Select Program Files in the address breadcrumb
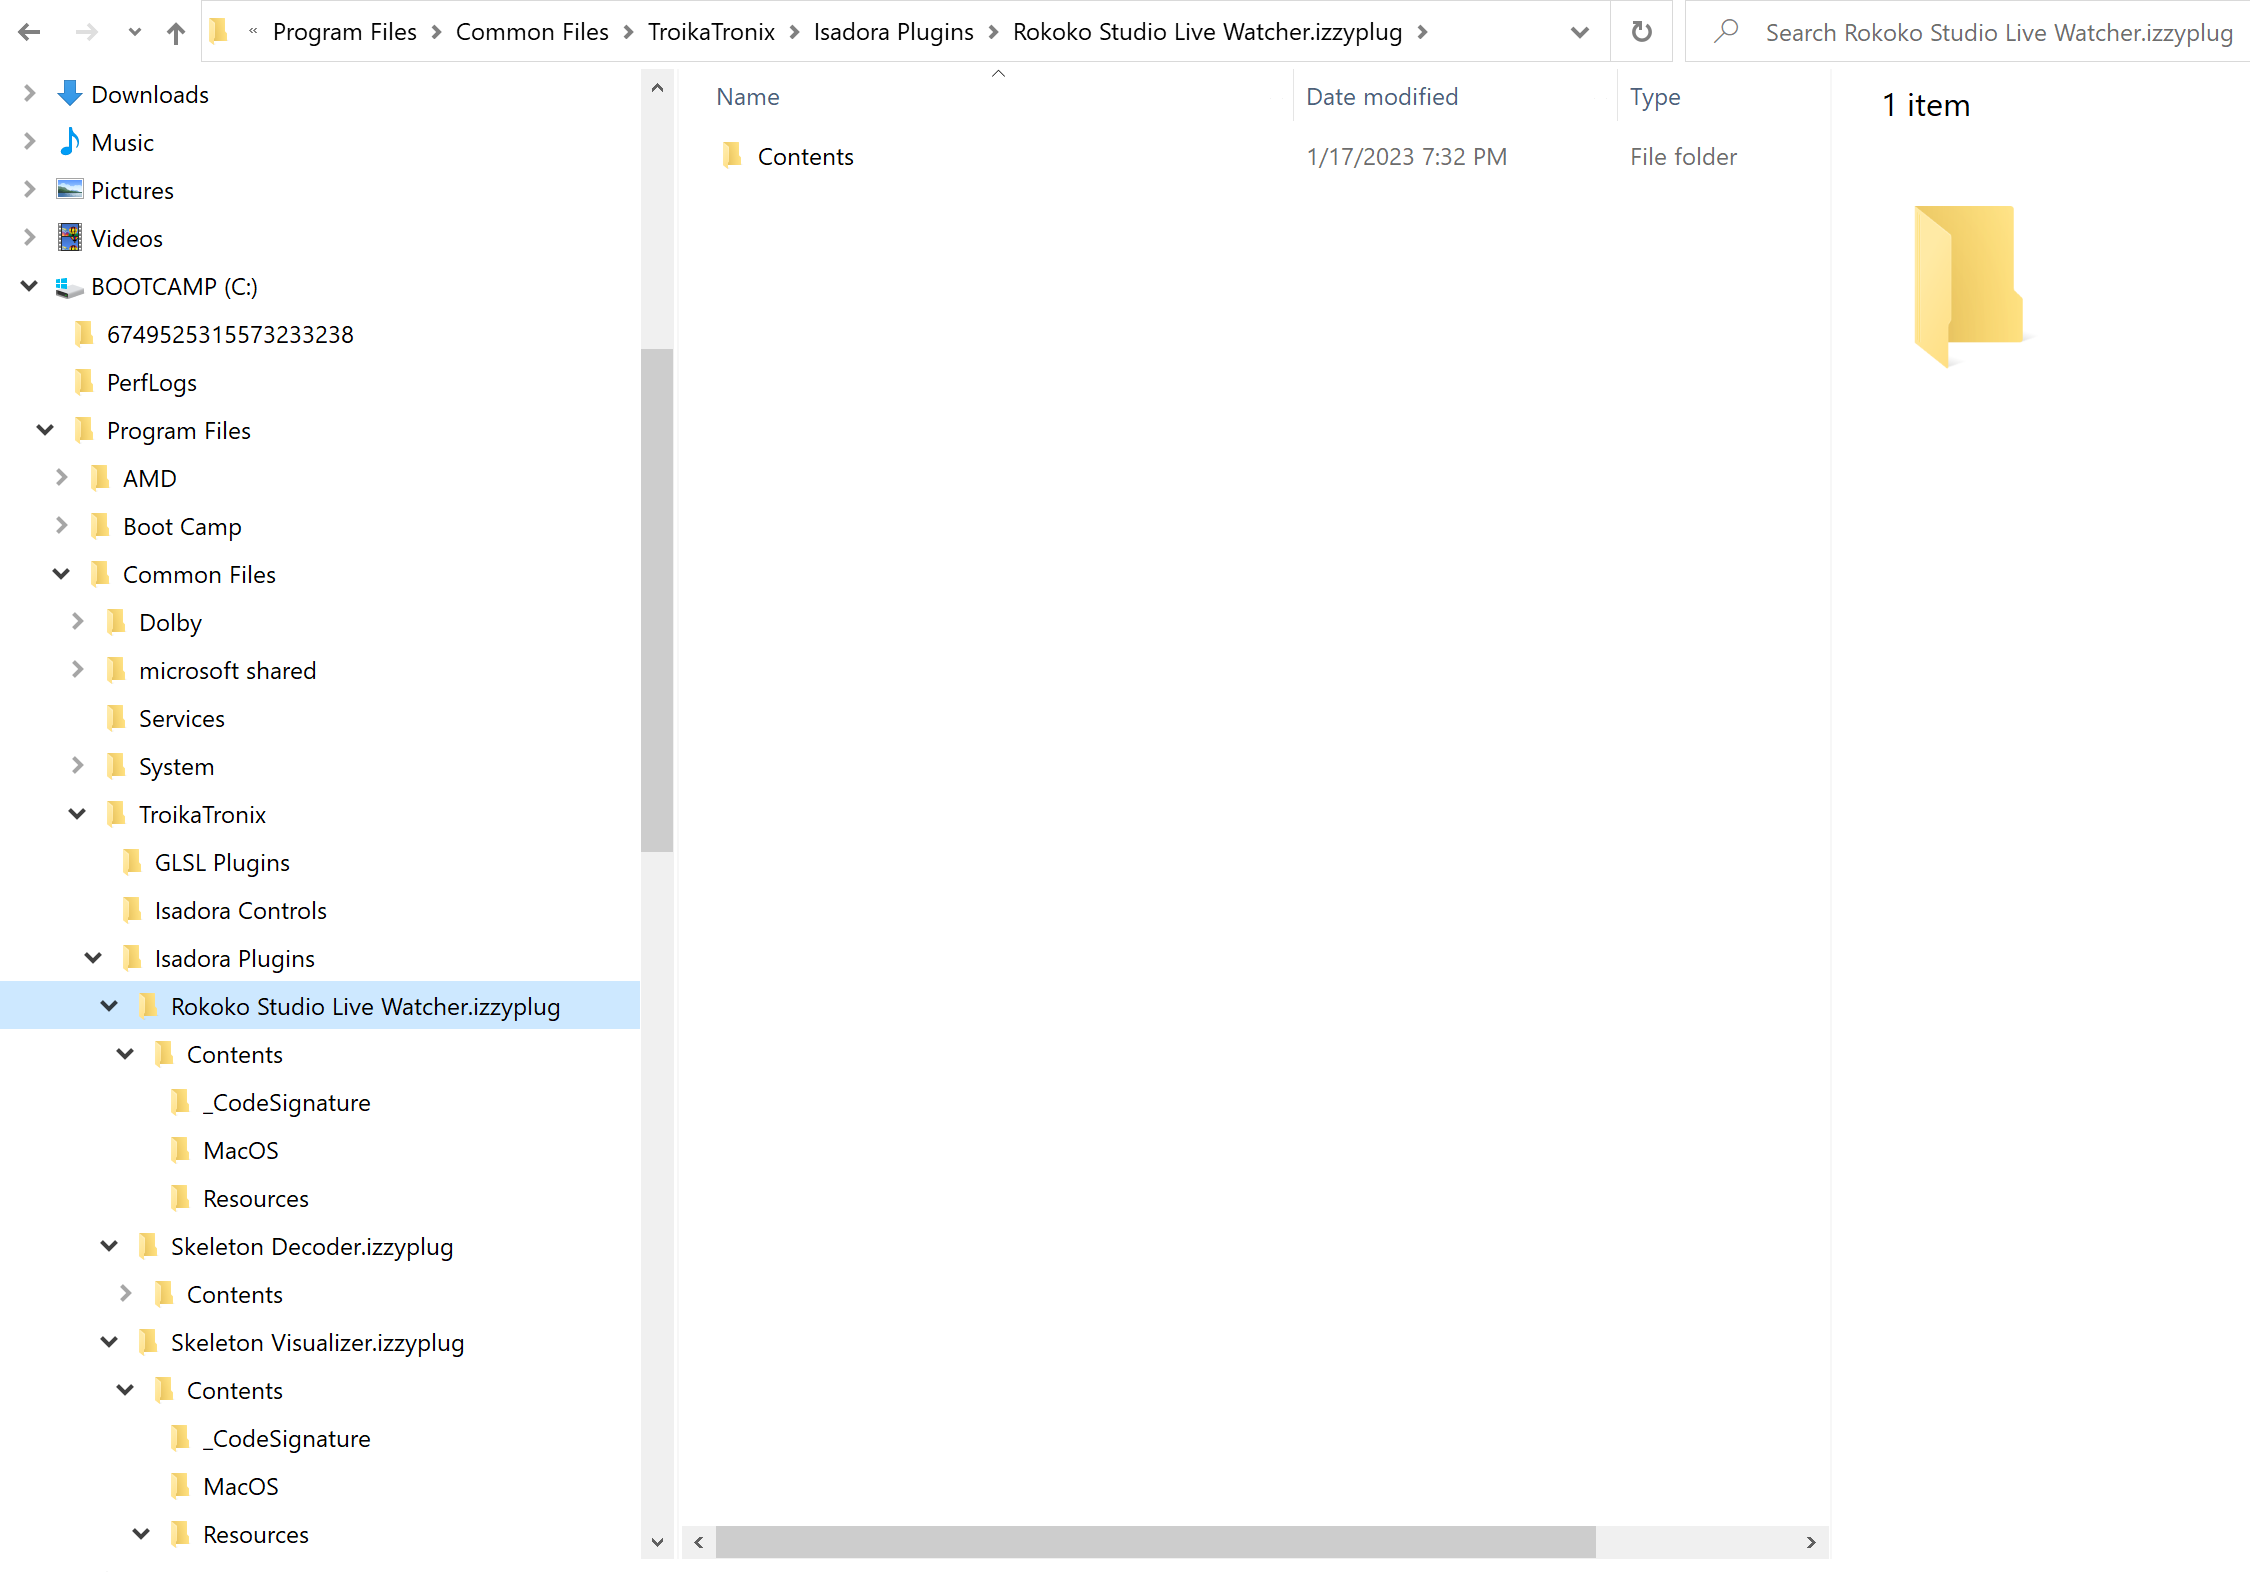The width and height of the screenshot is (2250, 1572). pos(344,32)
